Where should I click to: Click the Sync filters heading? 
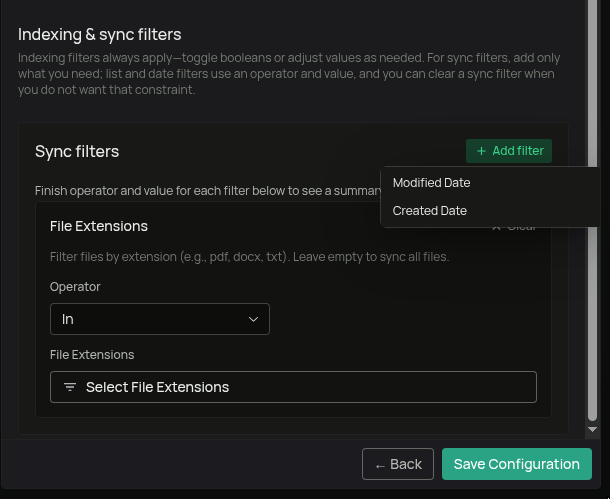[77, 151]
